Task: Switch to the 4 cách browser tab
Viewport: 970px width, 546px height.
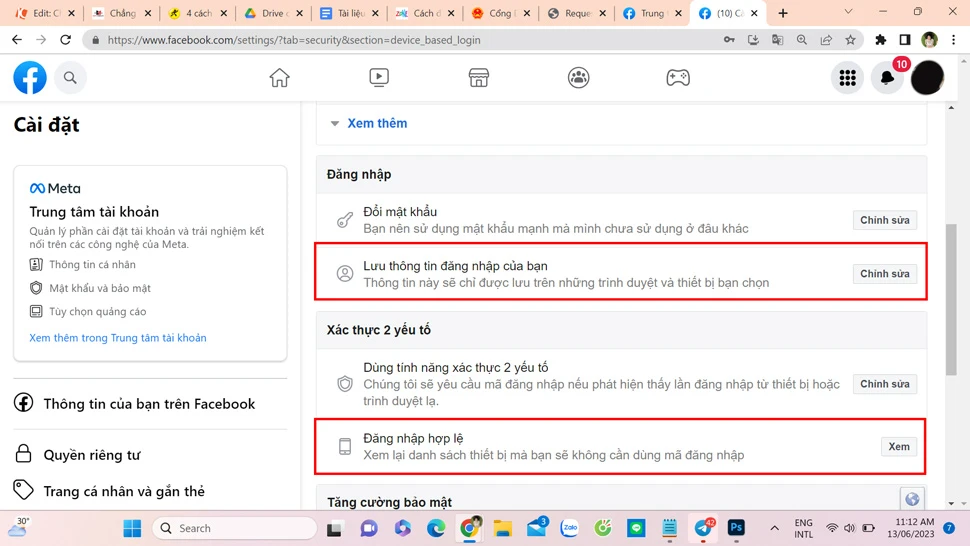Action: click(x=197, y=13)
